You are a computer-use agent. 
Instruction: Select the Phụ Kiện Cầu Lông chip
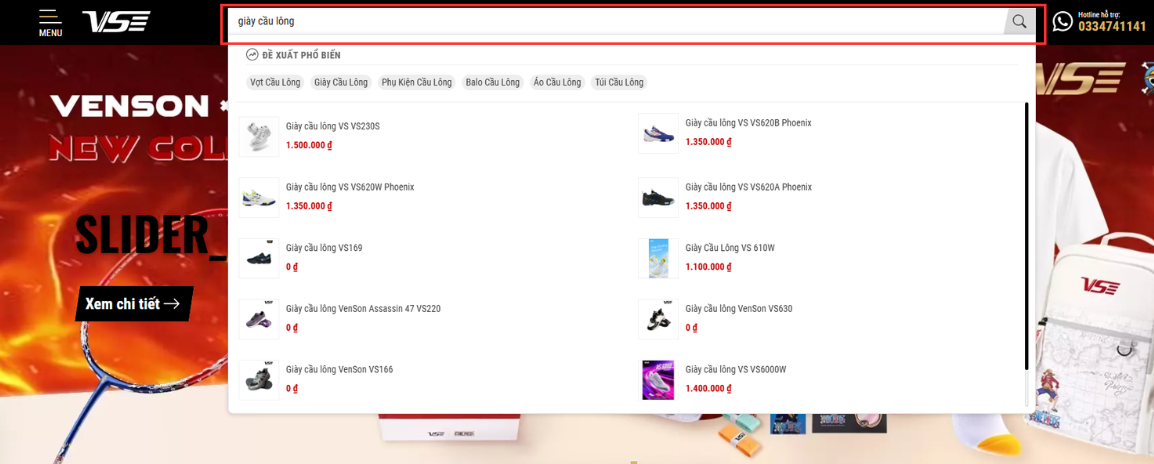pyautogui.click(x=417, y=82)
